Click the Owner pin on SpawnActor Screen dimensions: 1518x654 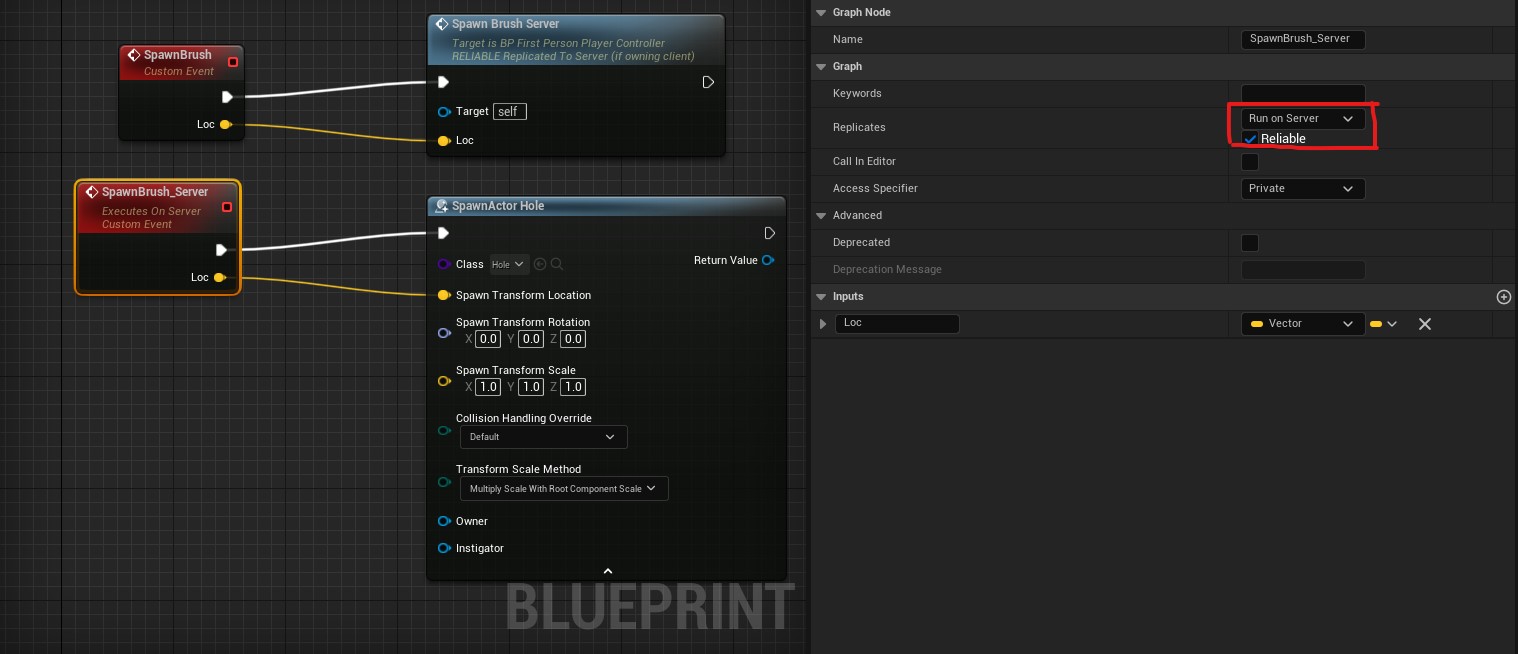pos(443,521)
